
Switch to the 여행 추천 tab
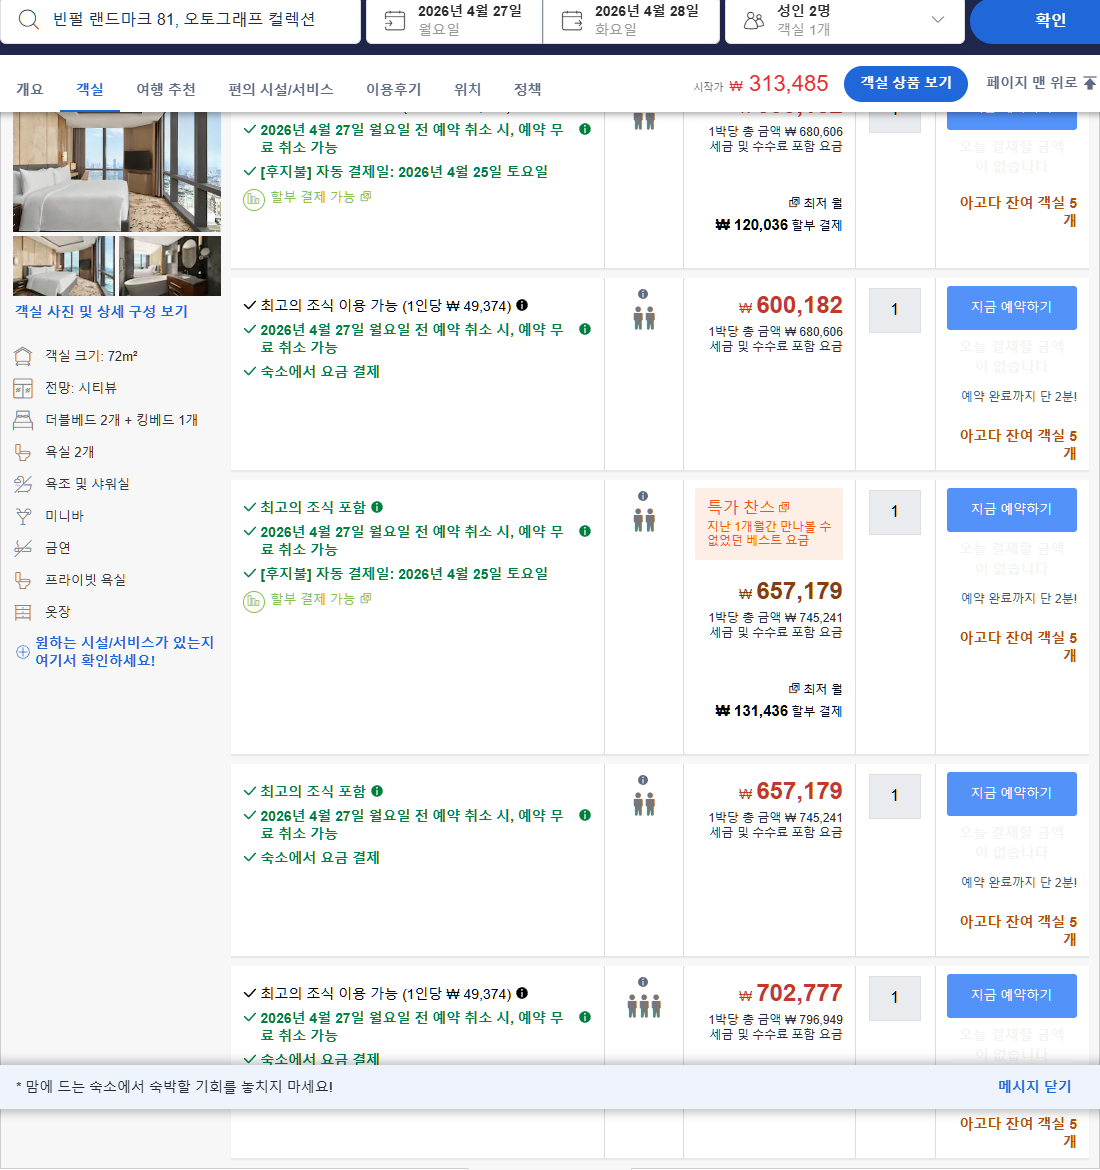coord(166,90)
